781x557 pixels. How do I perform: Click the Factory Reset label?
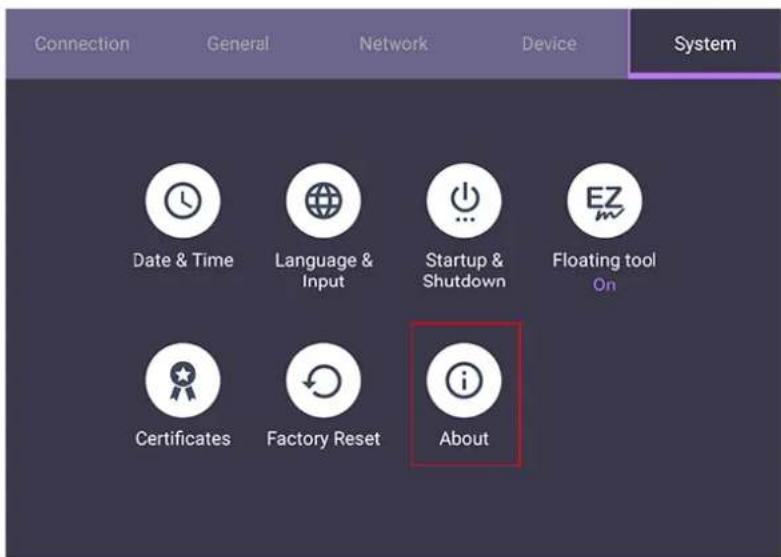[323, 438]
